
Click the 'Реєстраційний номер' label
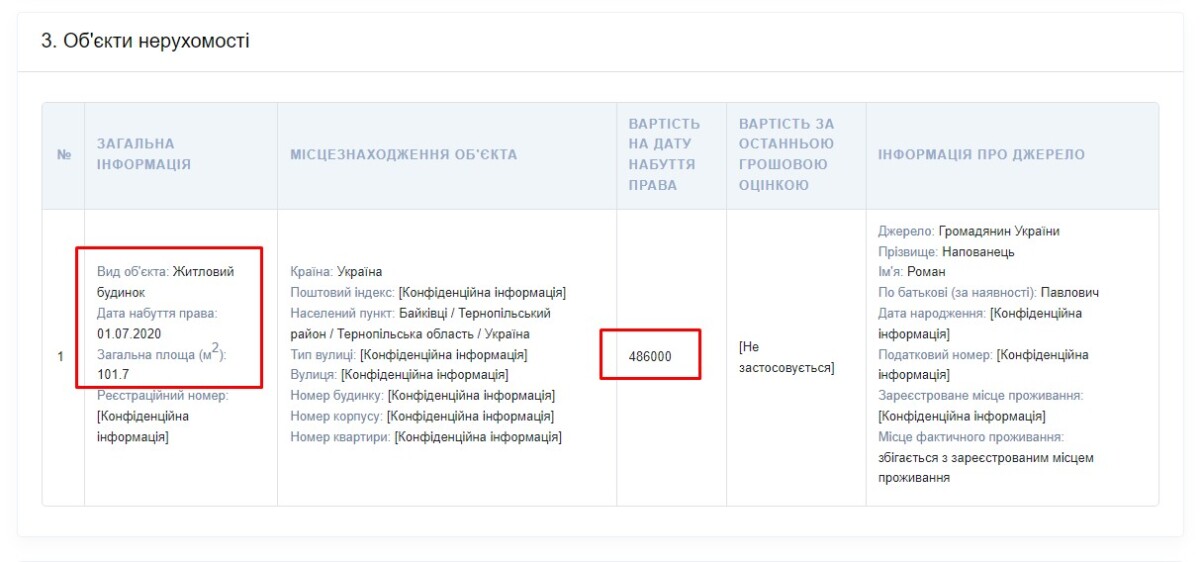(163, 396)
